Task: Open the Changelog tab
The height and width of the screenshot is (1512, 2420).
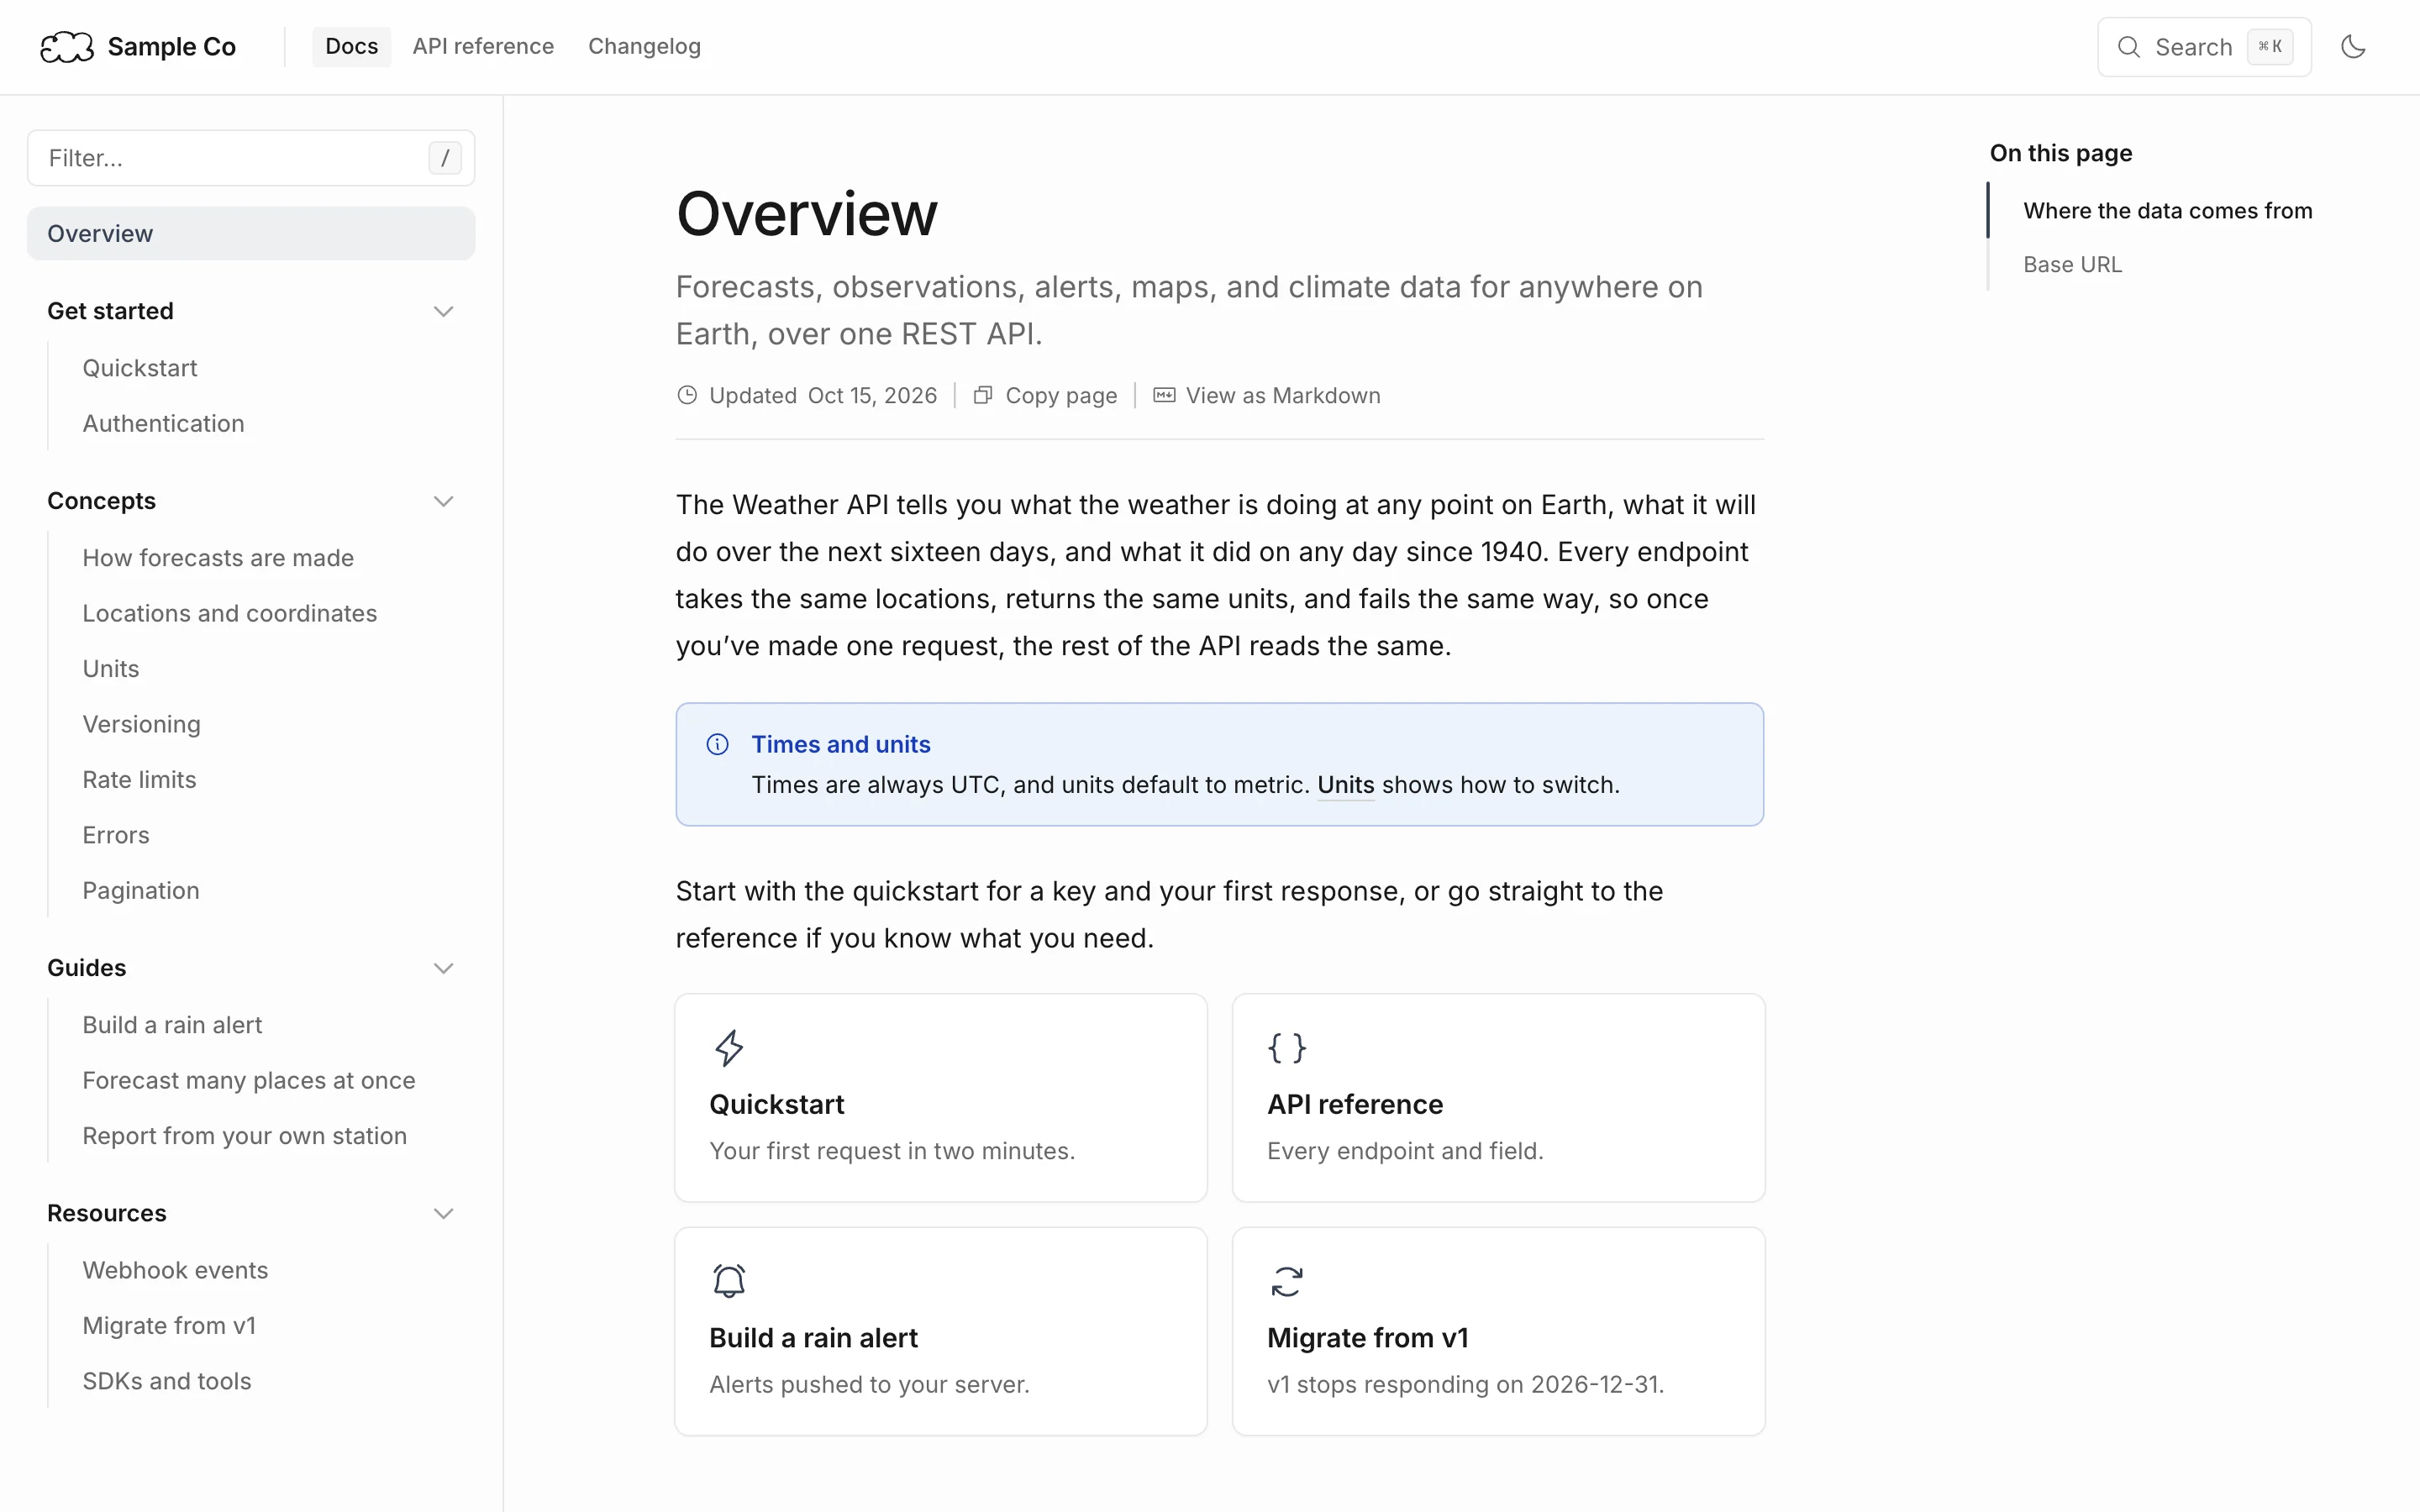Action: click(x=644, y=47)
